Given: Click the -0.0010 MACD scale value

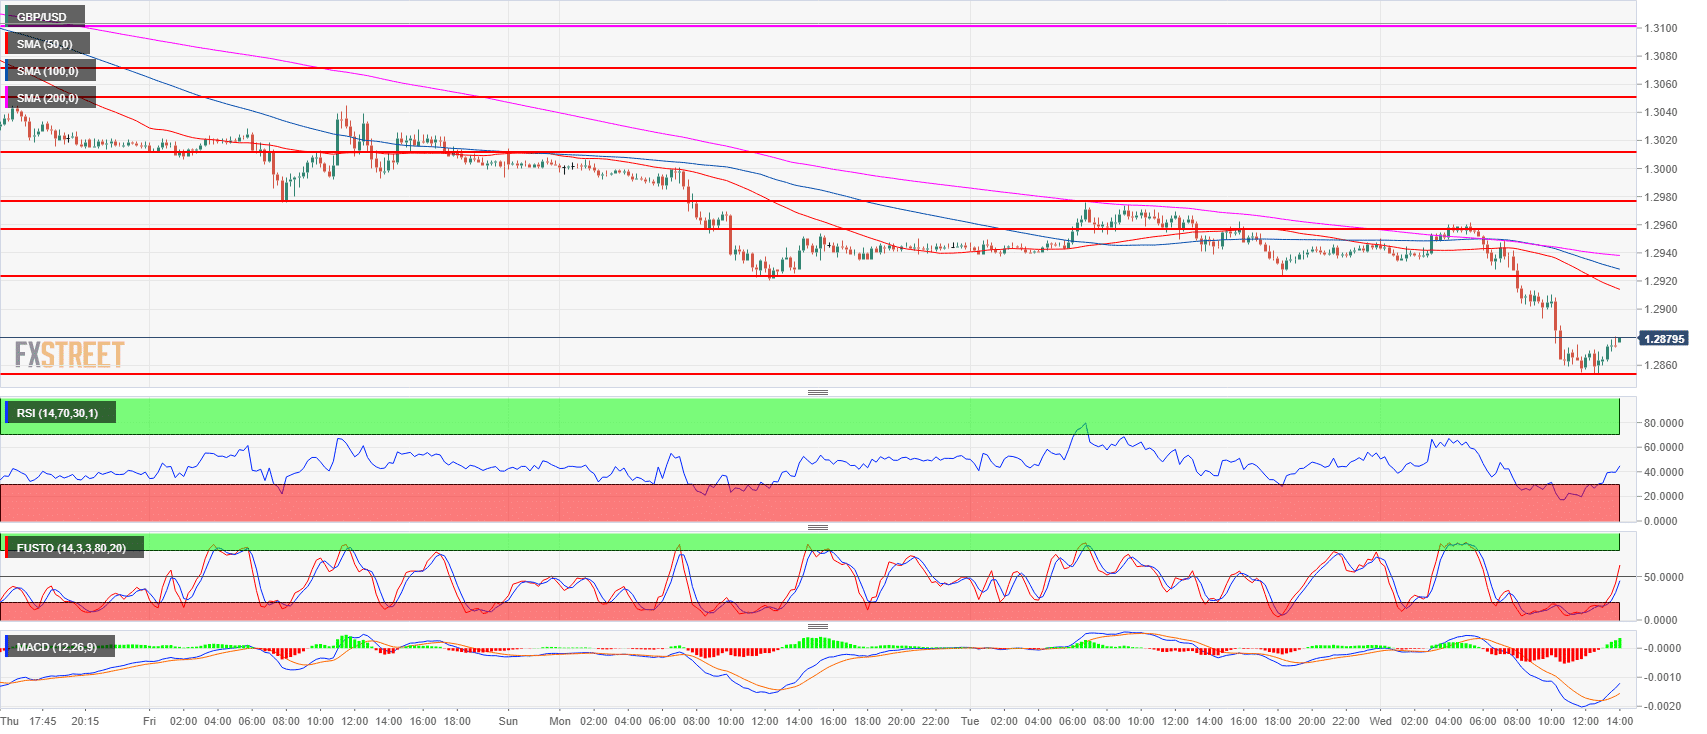Looking at the screenshot, I should click(1662, 677).
